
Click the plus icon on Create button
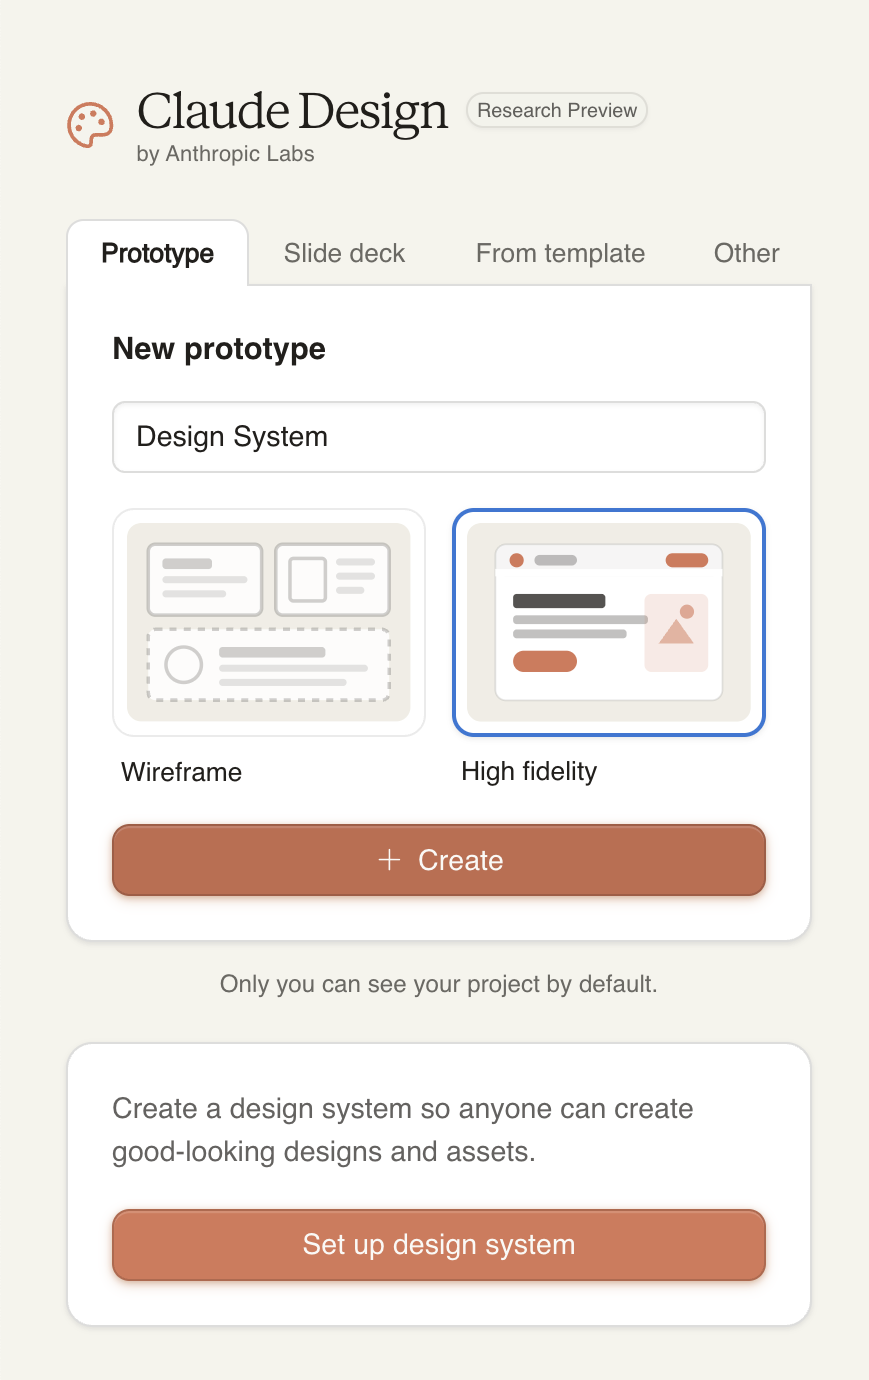click(x=389, y=860)
